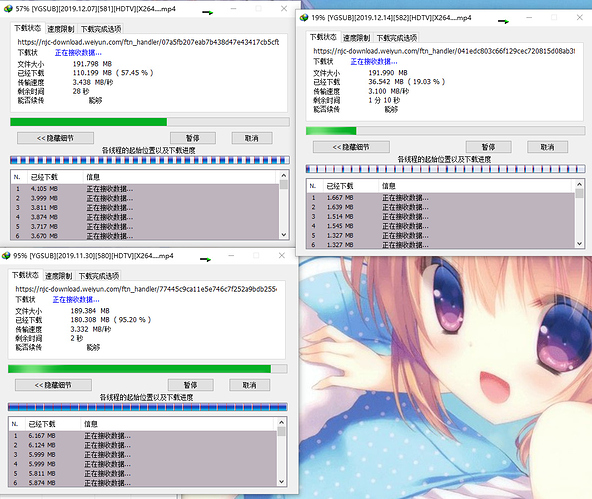Click <<隐藏细节 button in the 57% window
Screen dimensions: 592x499
(x=55, y=138)
